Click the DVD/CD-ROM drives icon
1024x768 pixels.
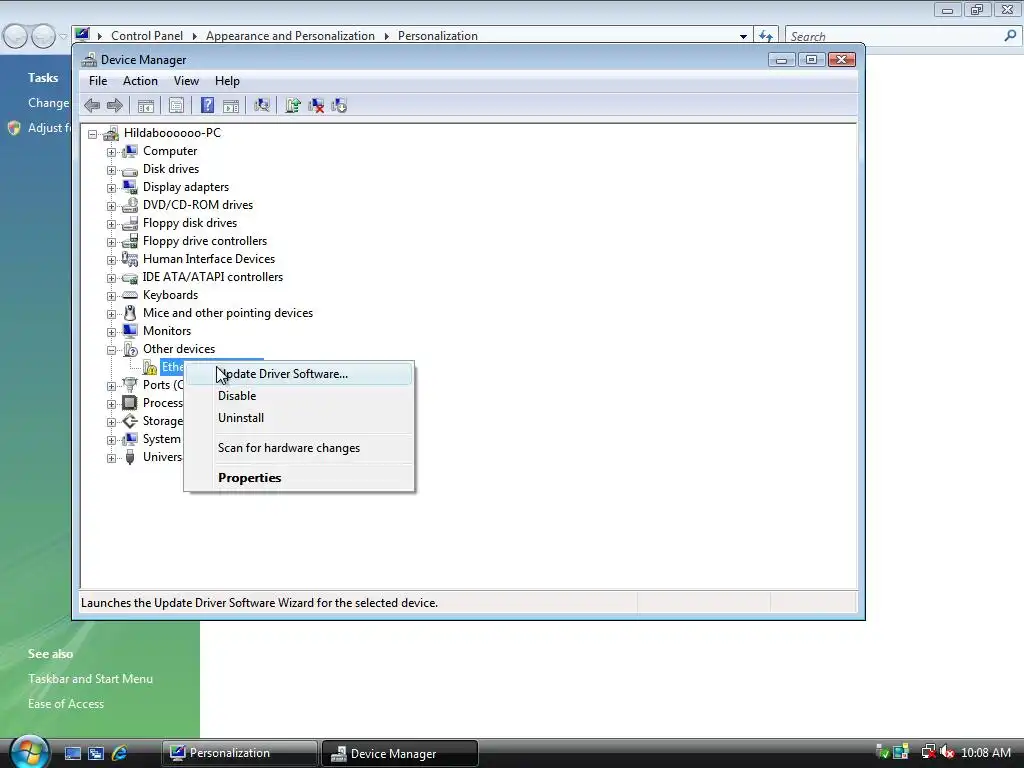click(x=130, y=205)
